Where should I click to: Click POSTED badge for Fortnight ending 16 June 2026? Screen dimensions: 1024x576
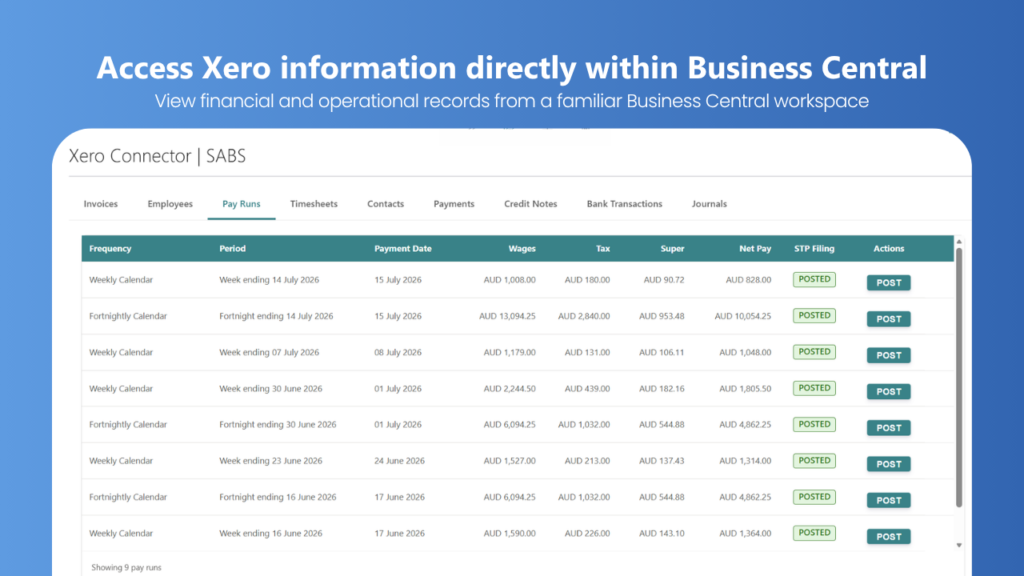(814, 497)
